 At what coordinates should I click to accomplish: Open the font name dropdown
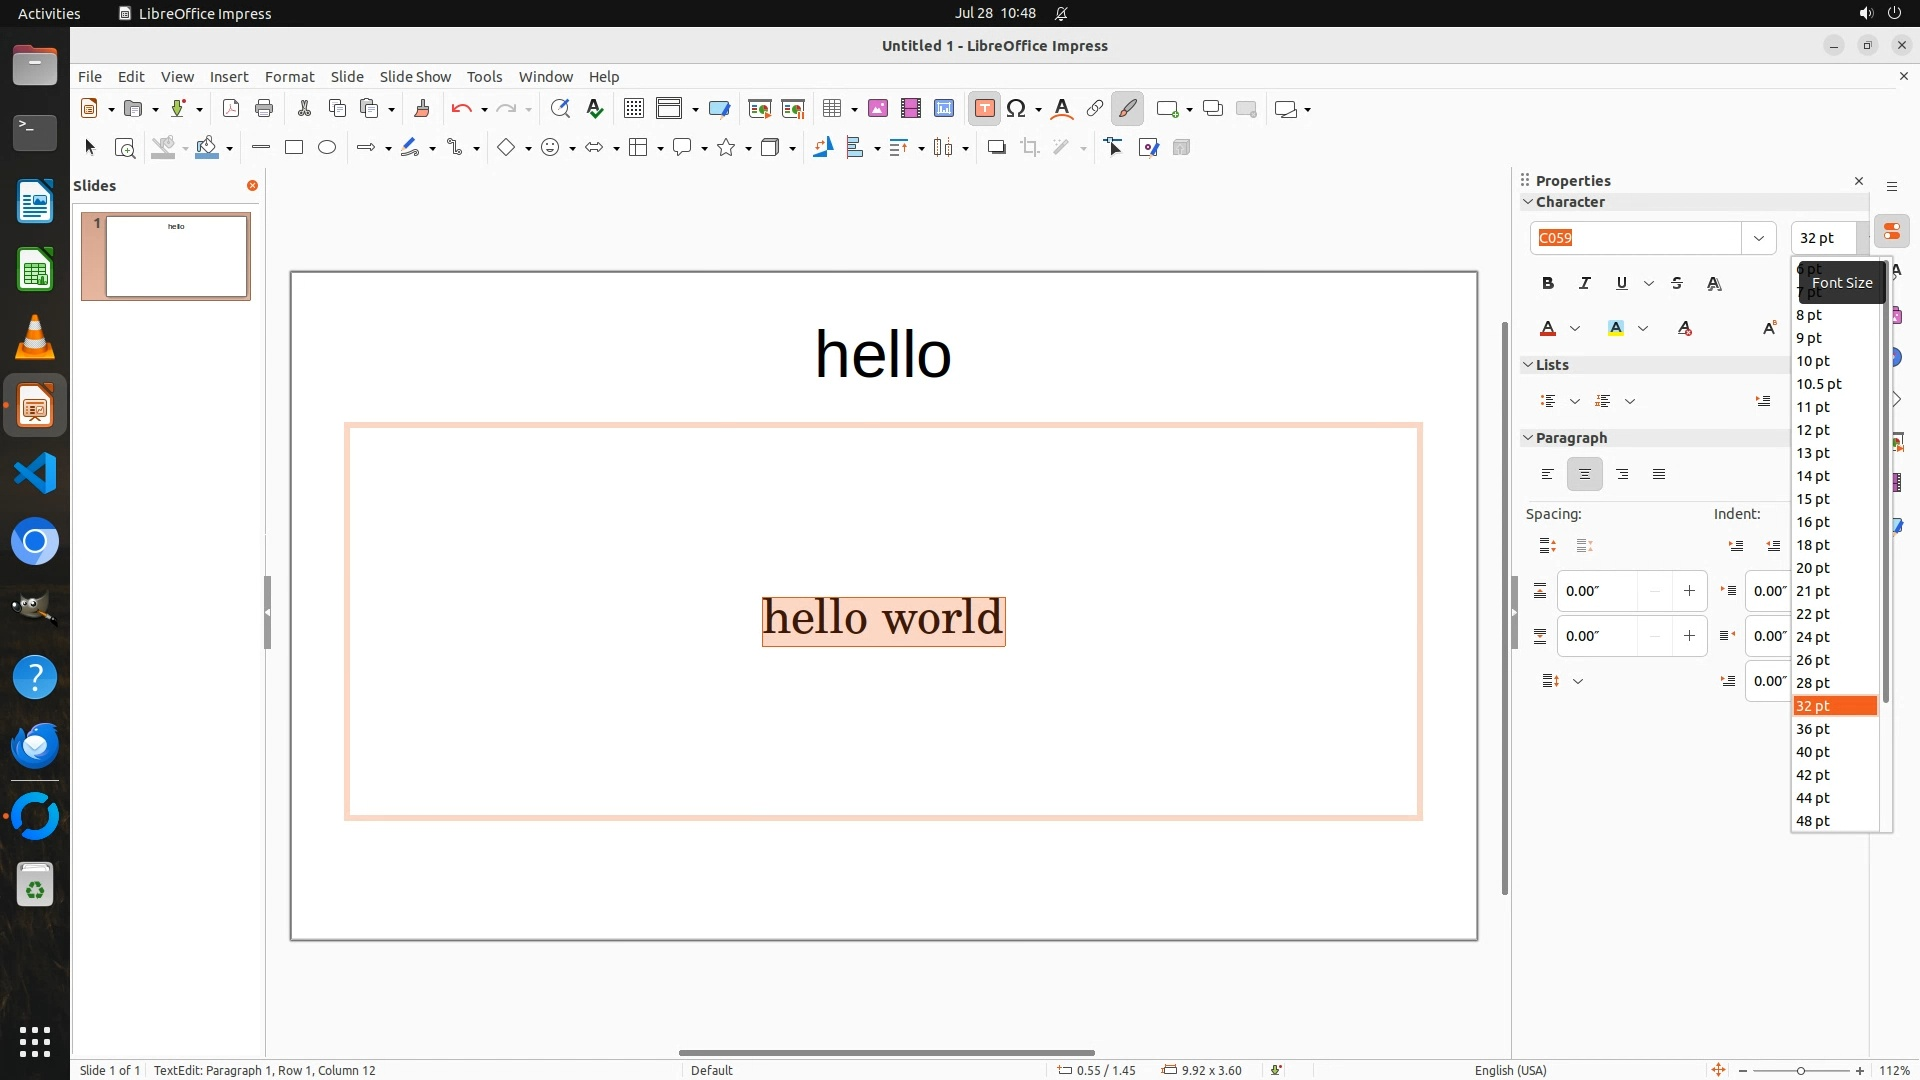(x=1758, y=238)
